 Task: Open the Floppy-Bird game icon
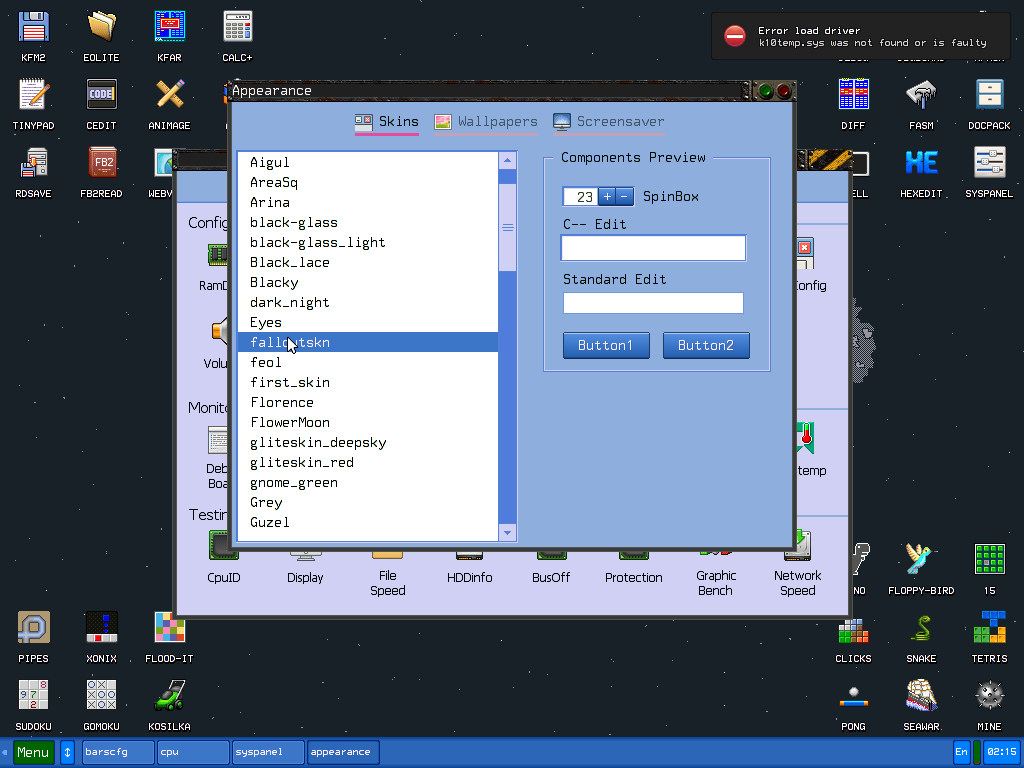coord(921,560)
